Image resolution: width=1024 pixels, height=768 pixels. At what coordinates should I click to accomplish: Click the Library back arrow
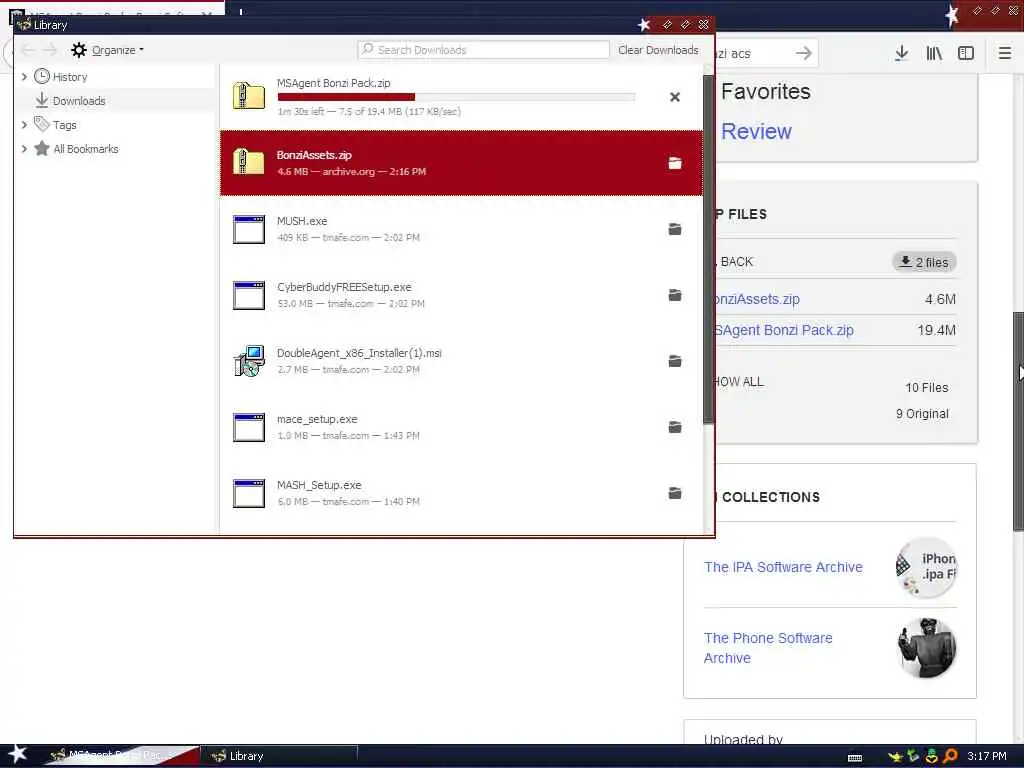click(28, 50)
